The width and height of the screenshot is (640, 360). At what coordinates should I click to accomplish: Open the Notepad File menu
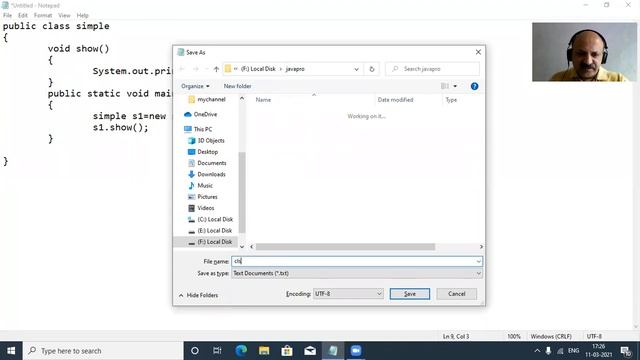coord(7,15)
